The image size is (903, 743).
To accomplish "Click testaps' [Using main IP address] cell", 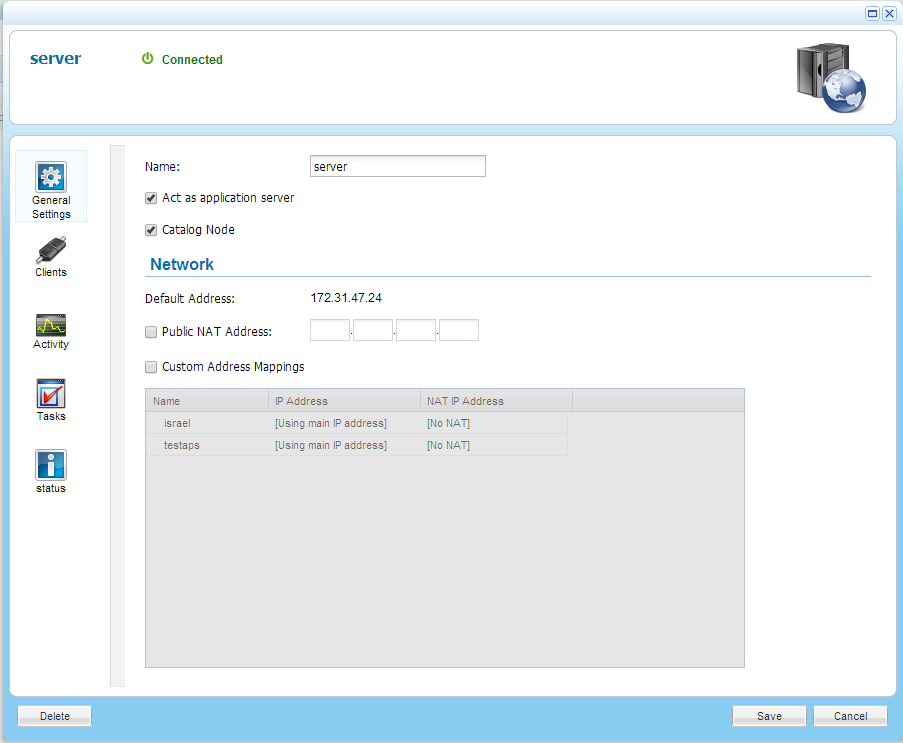I will click(331, 445).
